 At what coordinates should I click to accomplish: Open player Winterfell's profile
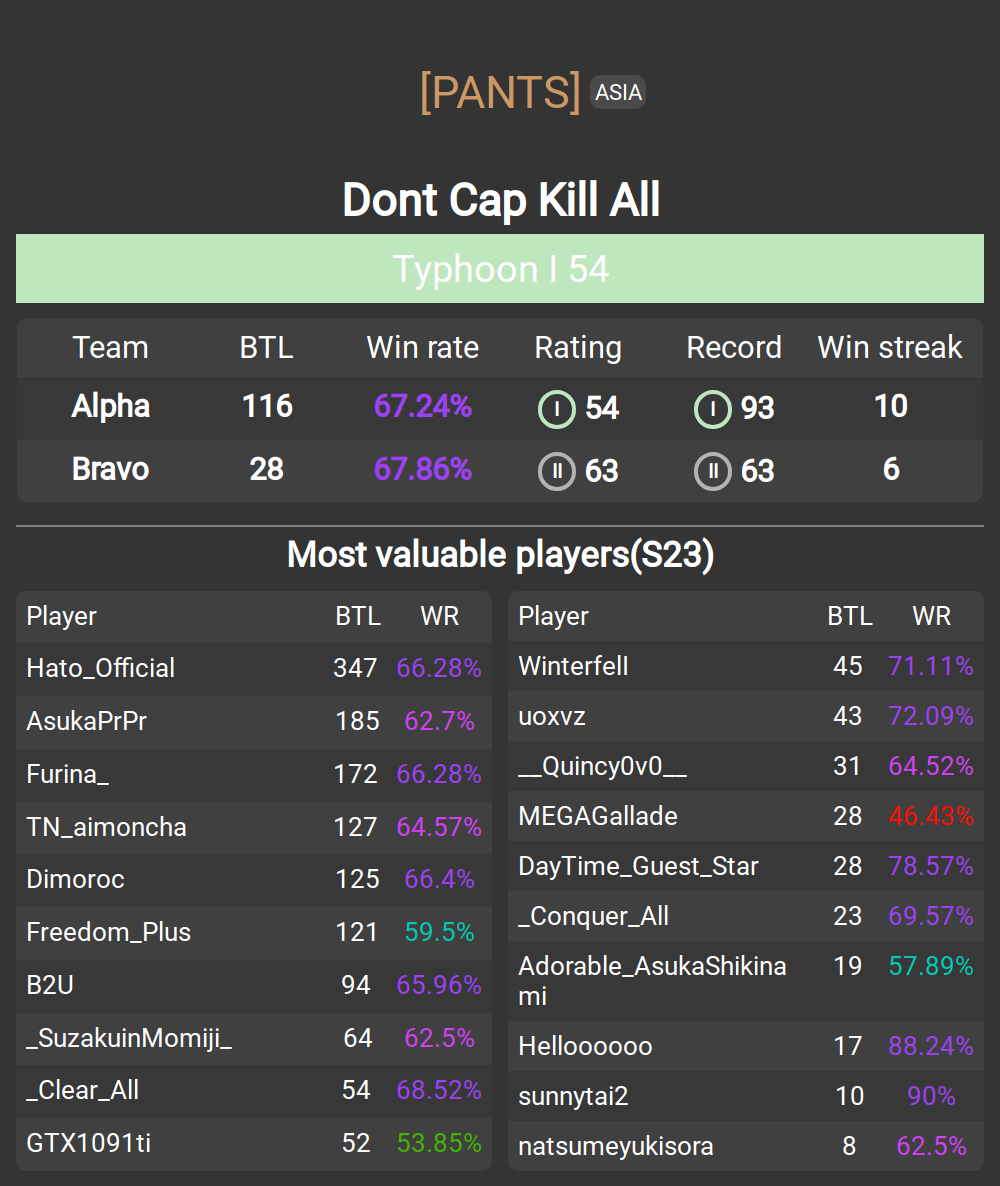(x=574, y=666)
